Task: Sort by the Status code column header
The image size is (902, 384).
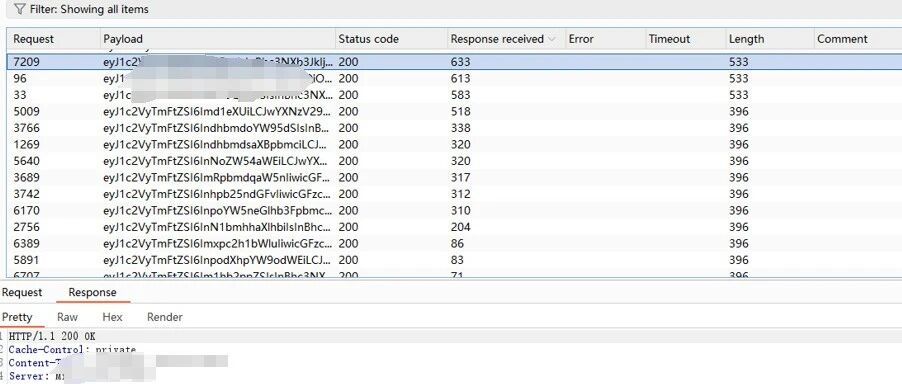Action: pos(391,39)
